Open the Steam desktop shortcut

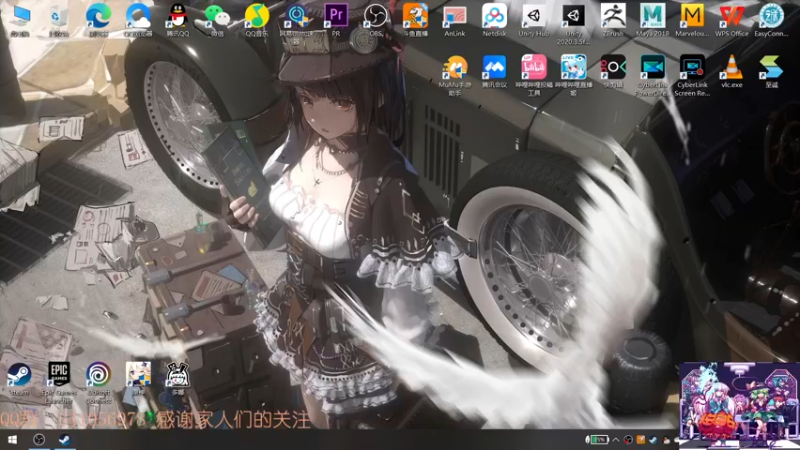click(19, 379)
